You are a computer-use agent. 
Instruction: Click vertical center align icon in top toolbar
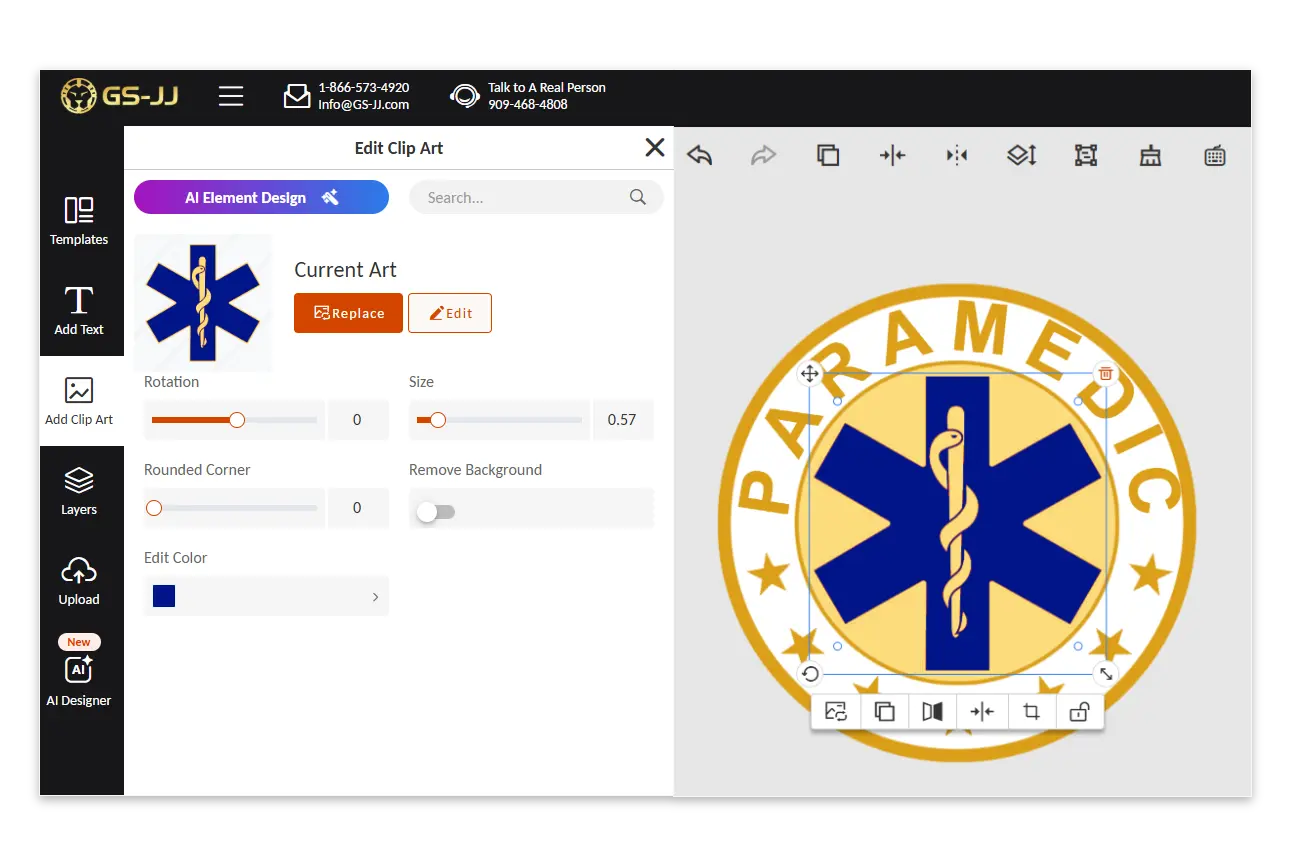(957, 155)
